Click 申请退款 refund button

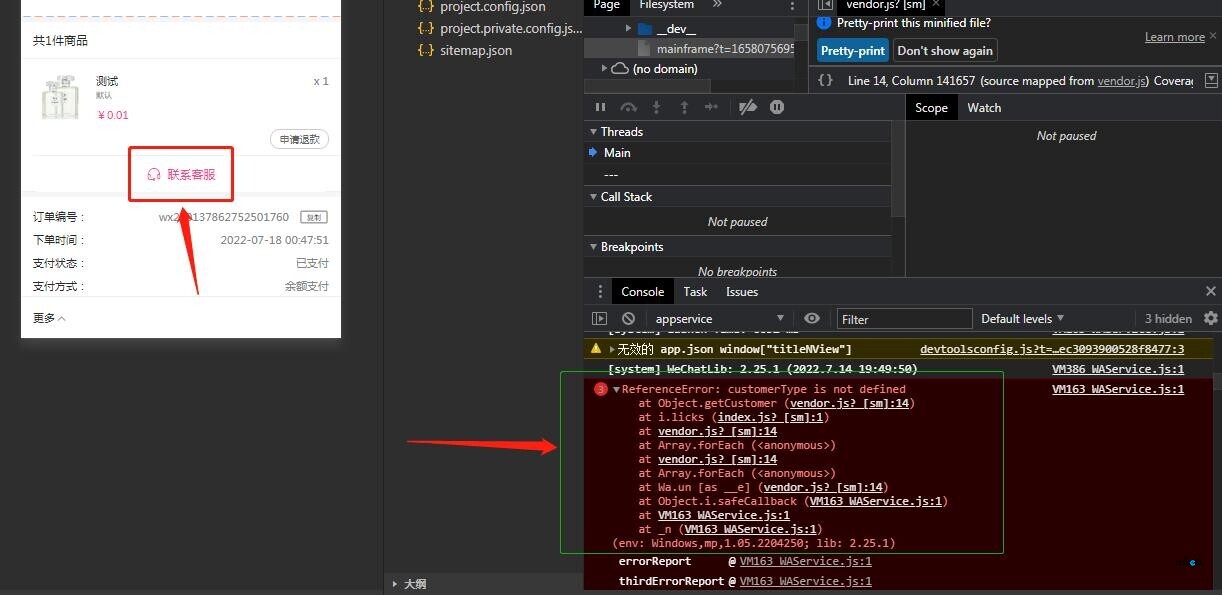click(299, 139)
